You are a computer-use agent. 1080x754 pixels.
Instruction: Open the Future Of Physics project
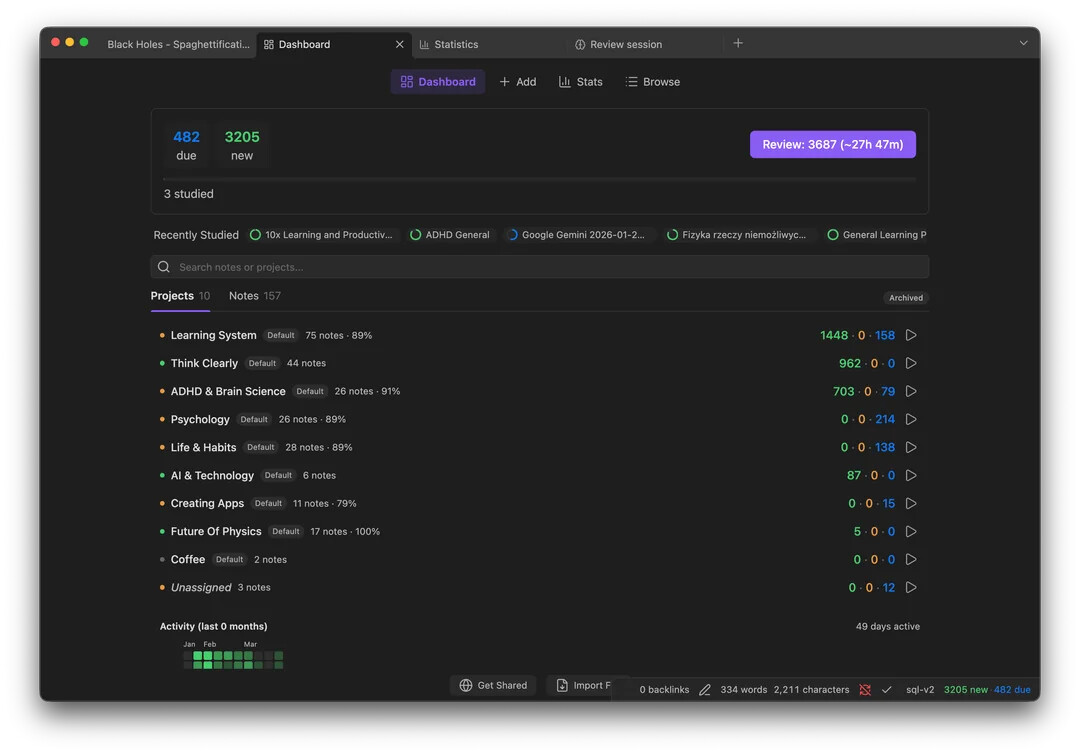click(216, 531)
